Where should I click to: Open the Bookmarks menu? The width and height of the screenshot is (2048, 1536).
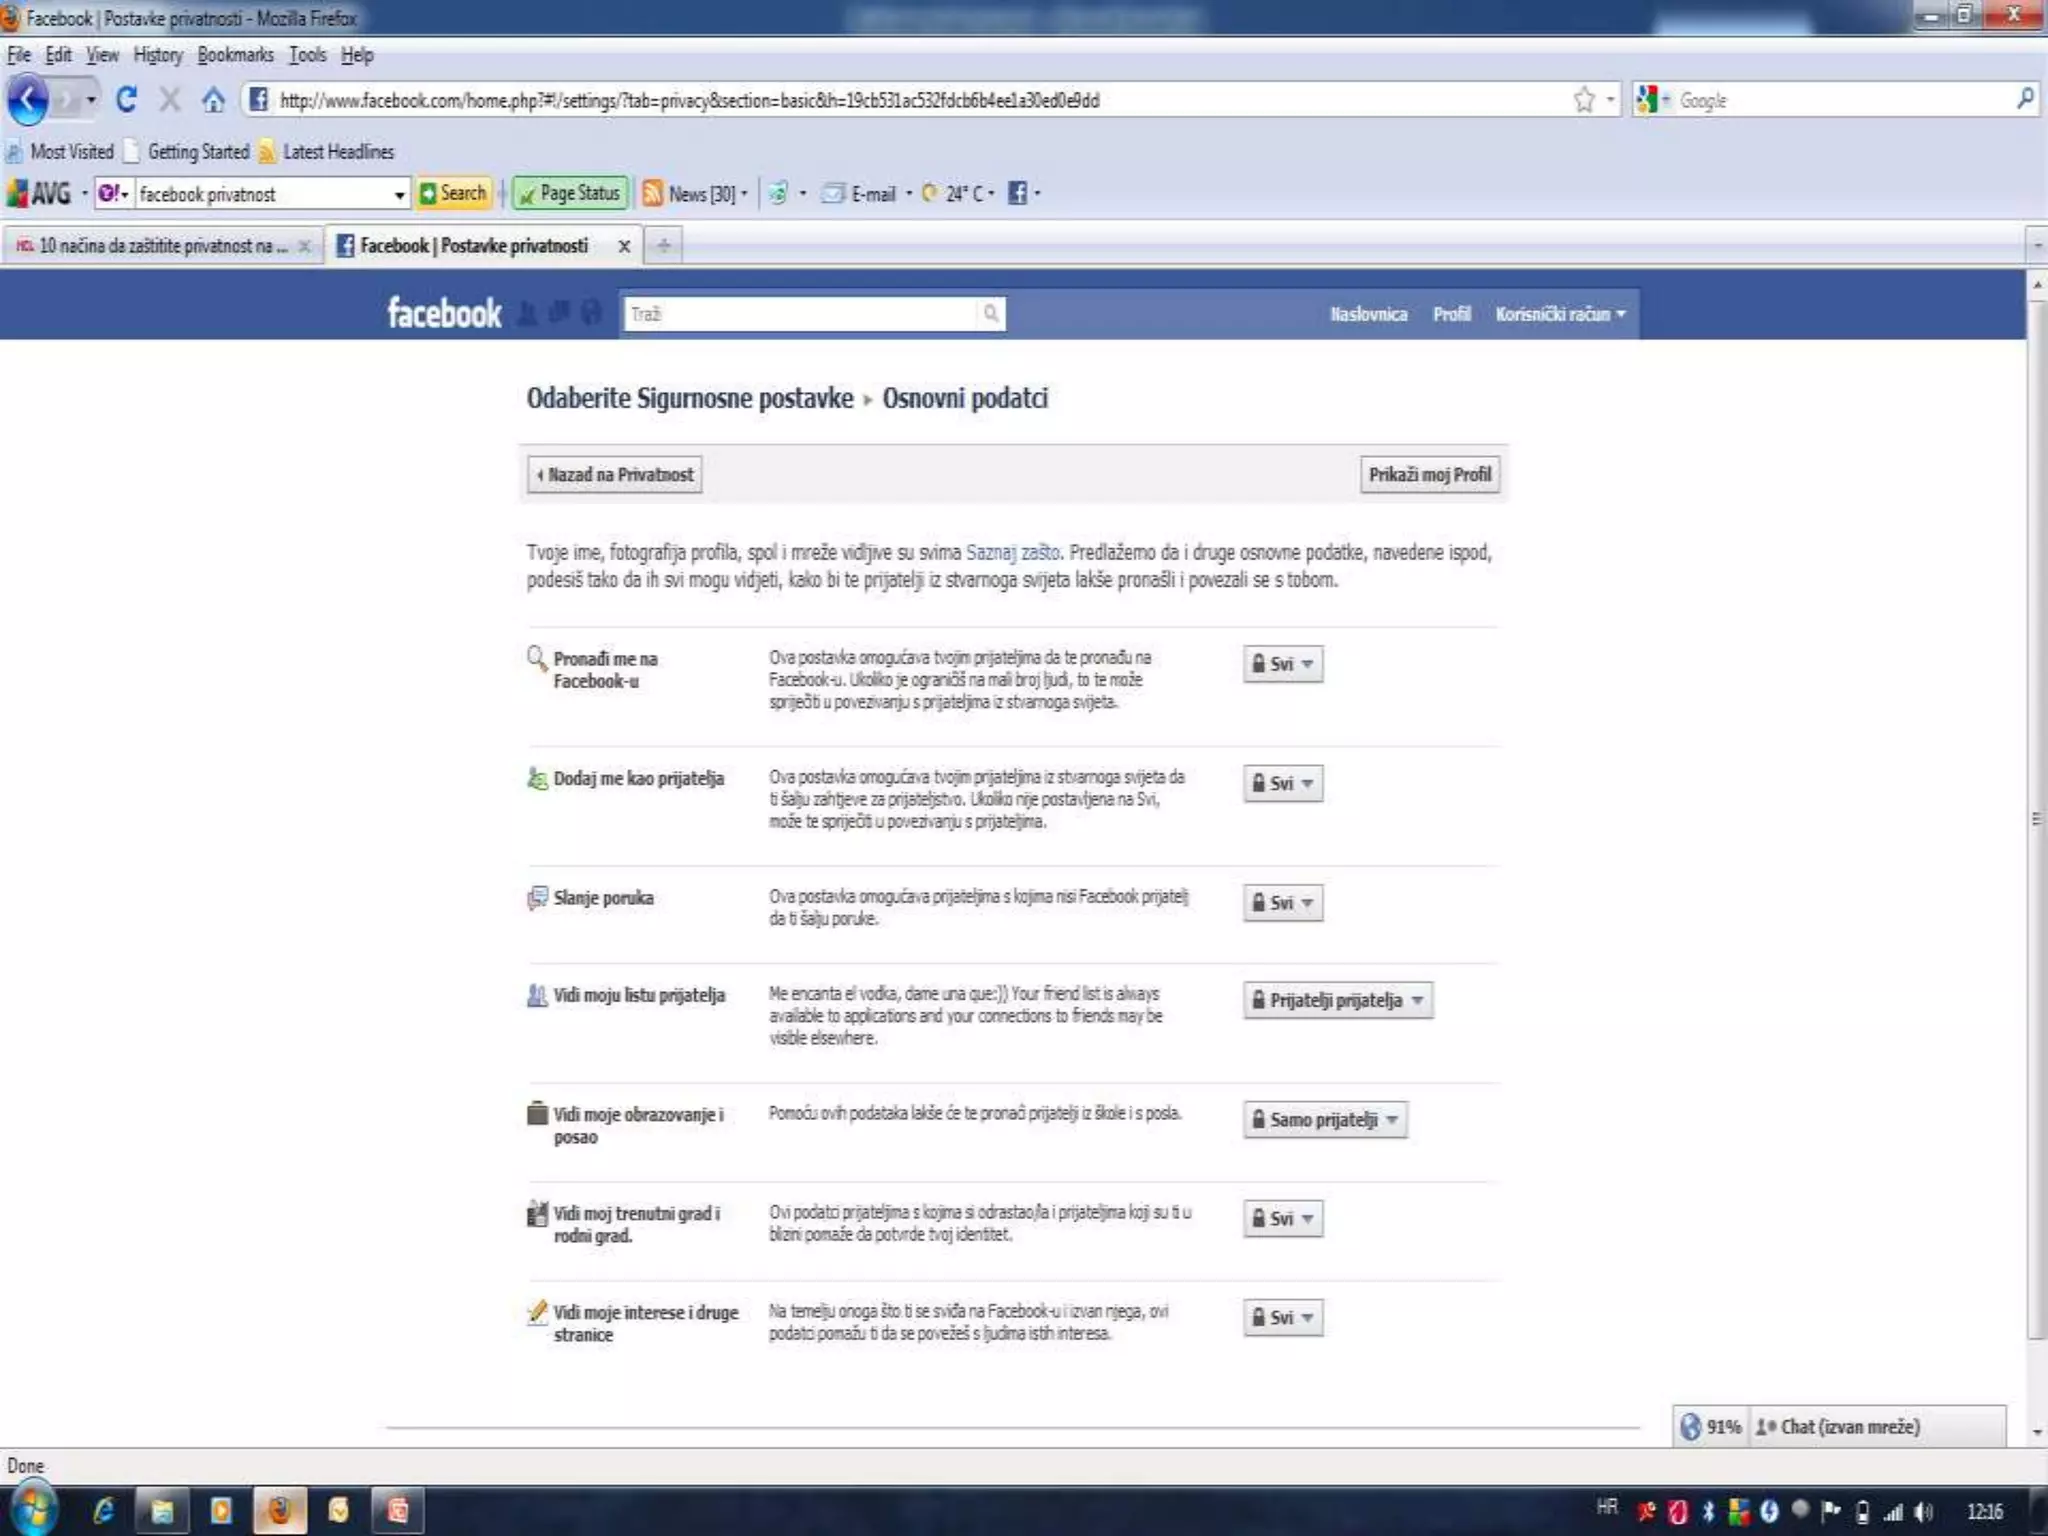click(x=235, y=55)
